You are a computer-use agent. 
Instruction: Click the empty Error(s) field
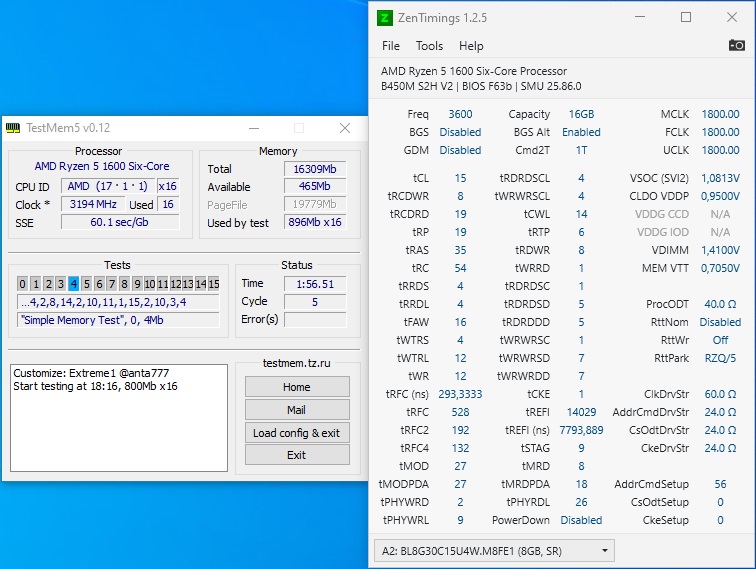click(x=315, y=320)
